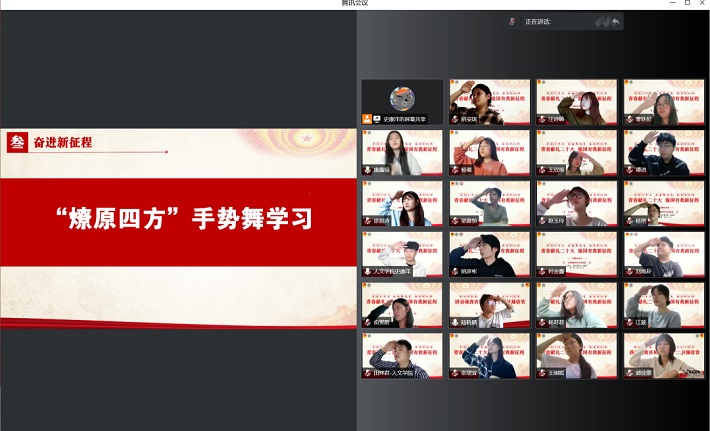
Task: Click the orange person icon on the screen share tile
Action: click(367, 119)
